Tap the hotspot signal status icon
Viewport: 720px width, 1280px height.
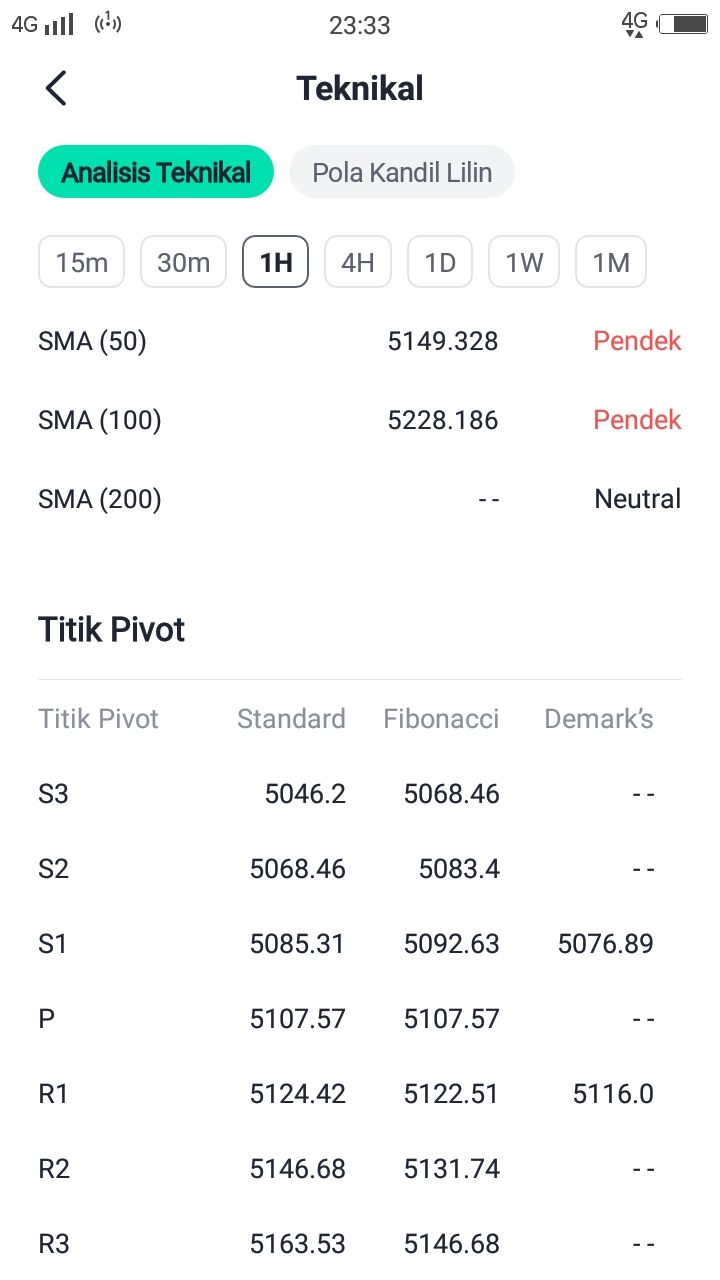(x=108, y=23)
